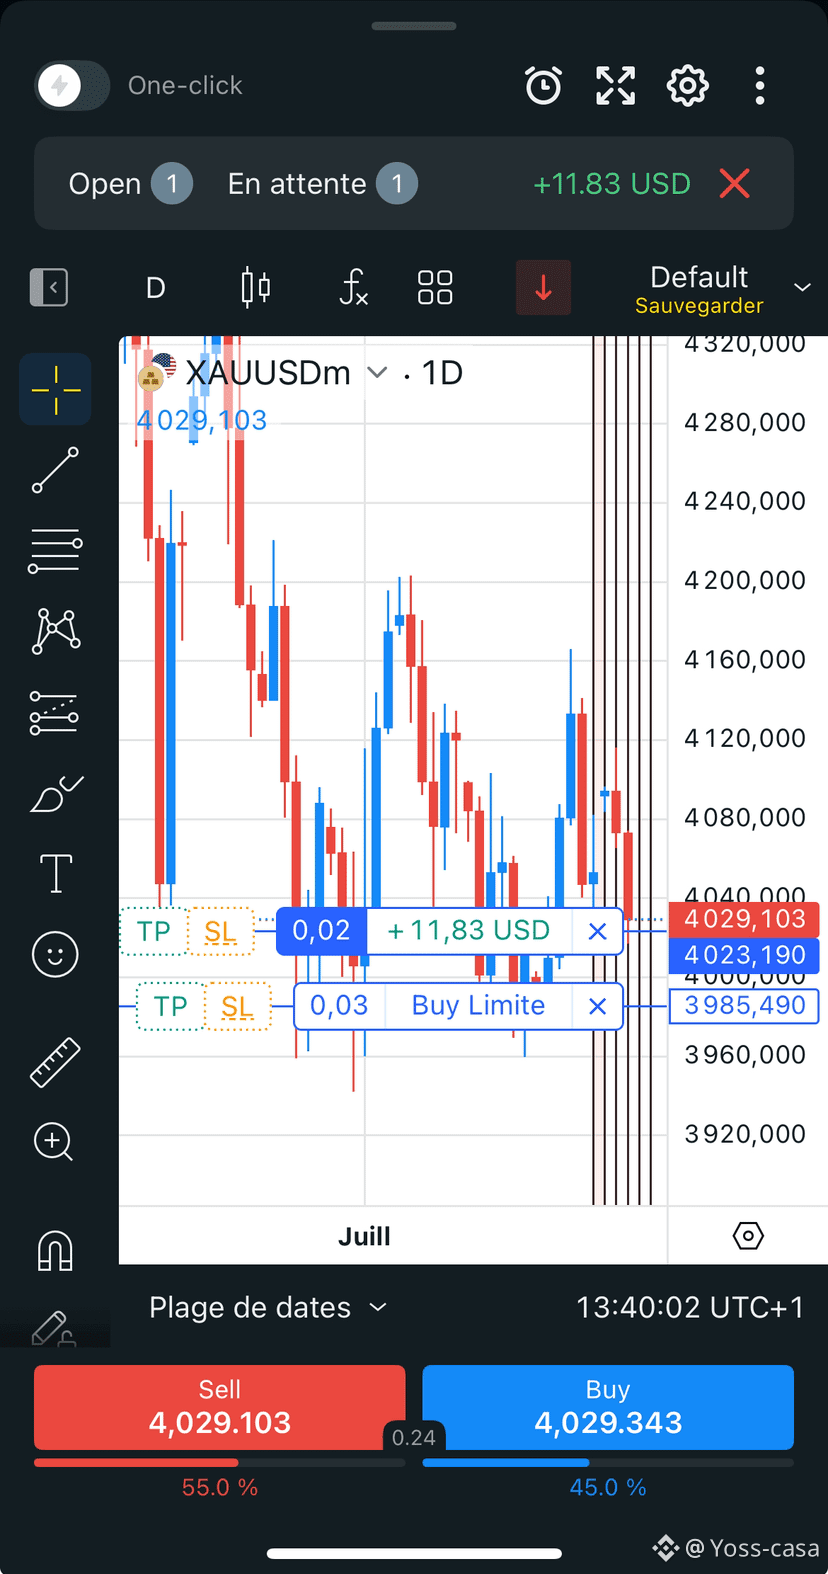The width and height of the screenshot is (828, 1574).
Task: Select the zoom in magnifier tool
Action: point(54,1142)
